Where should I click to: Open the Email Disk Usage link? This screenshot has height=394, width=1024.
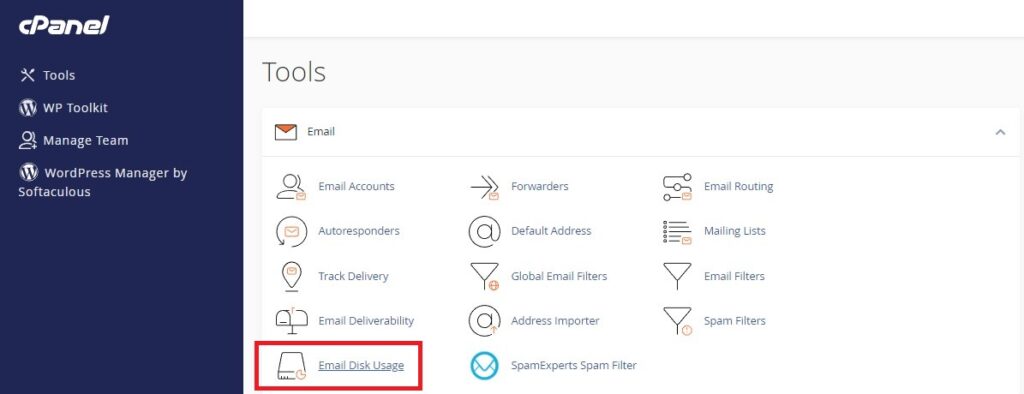click(x=361, y=365)
